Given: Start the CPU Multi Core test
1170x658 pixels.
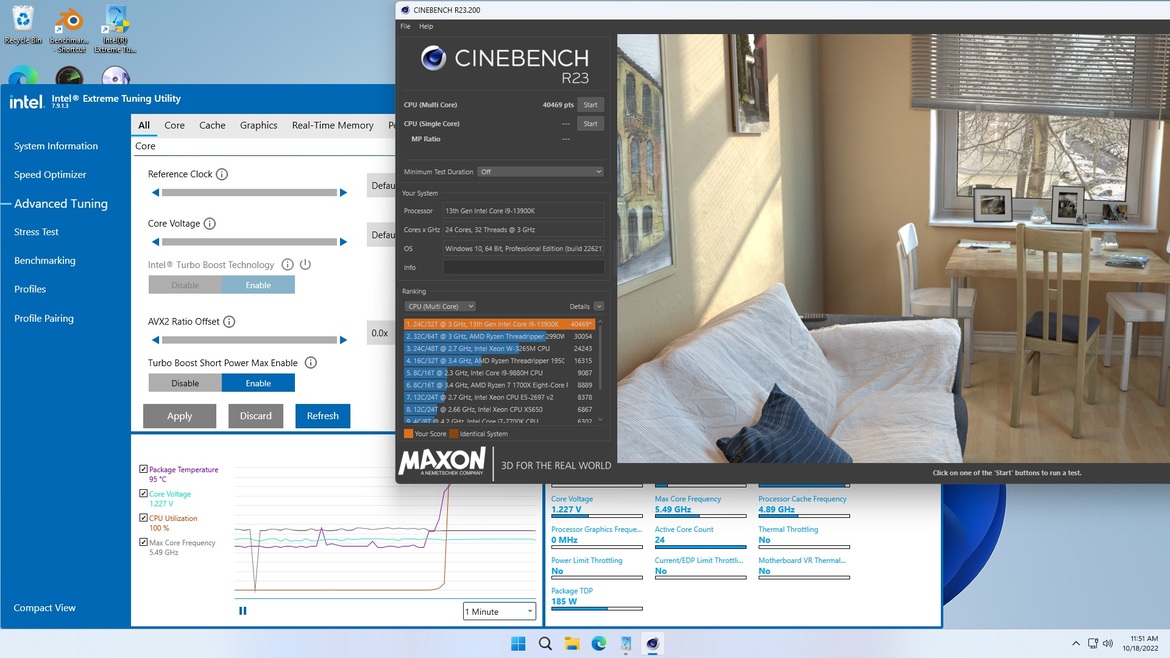Looking at the screenshot, I should tap(590, 104).
